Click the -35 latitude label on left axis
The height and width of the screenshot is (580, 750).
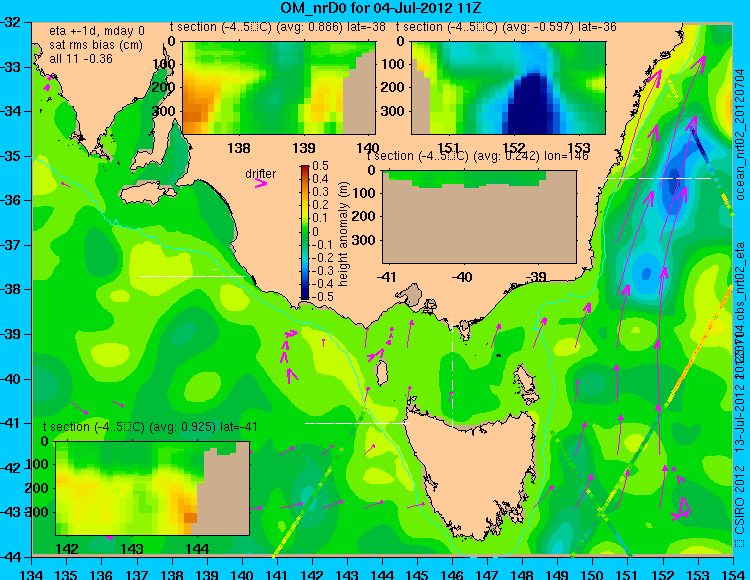click(11, 156)
